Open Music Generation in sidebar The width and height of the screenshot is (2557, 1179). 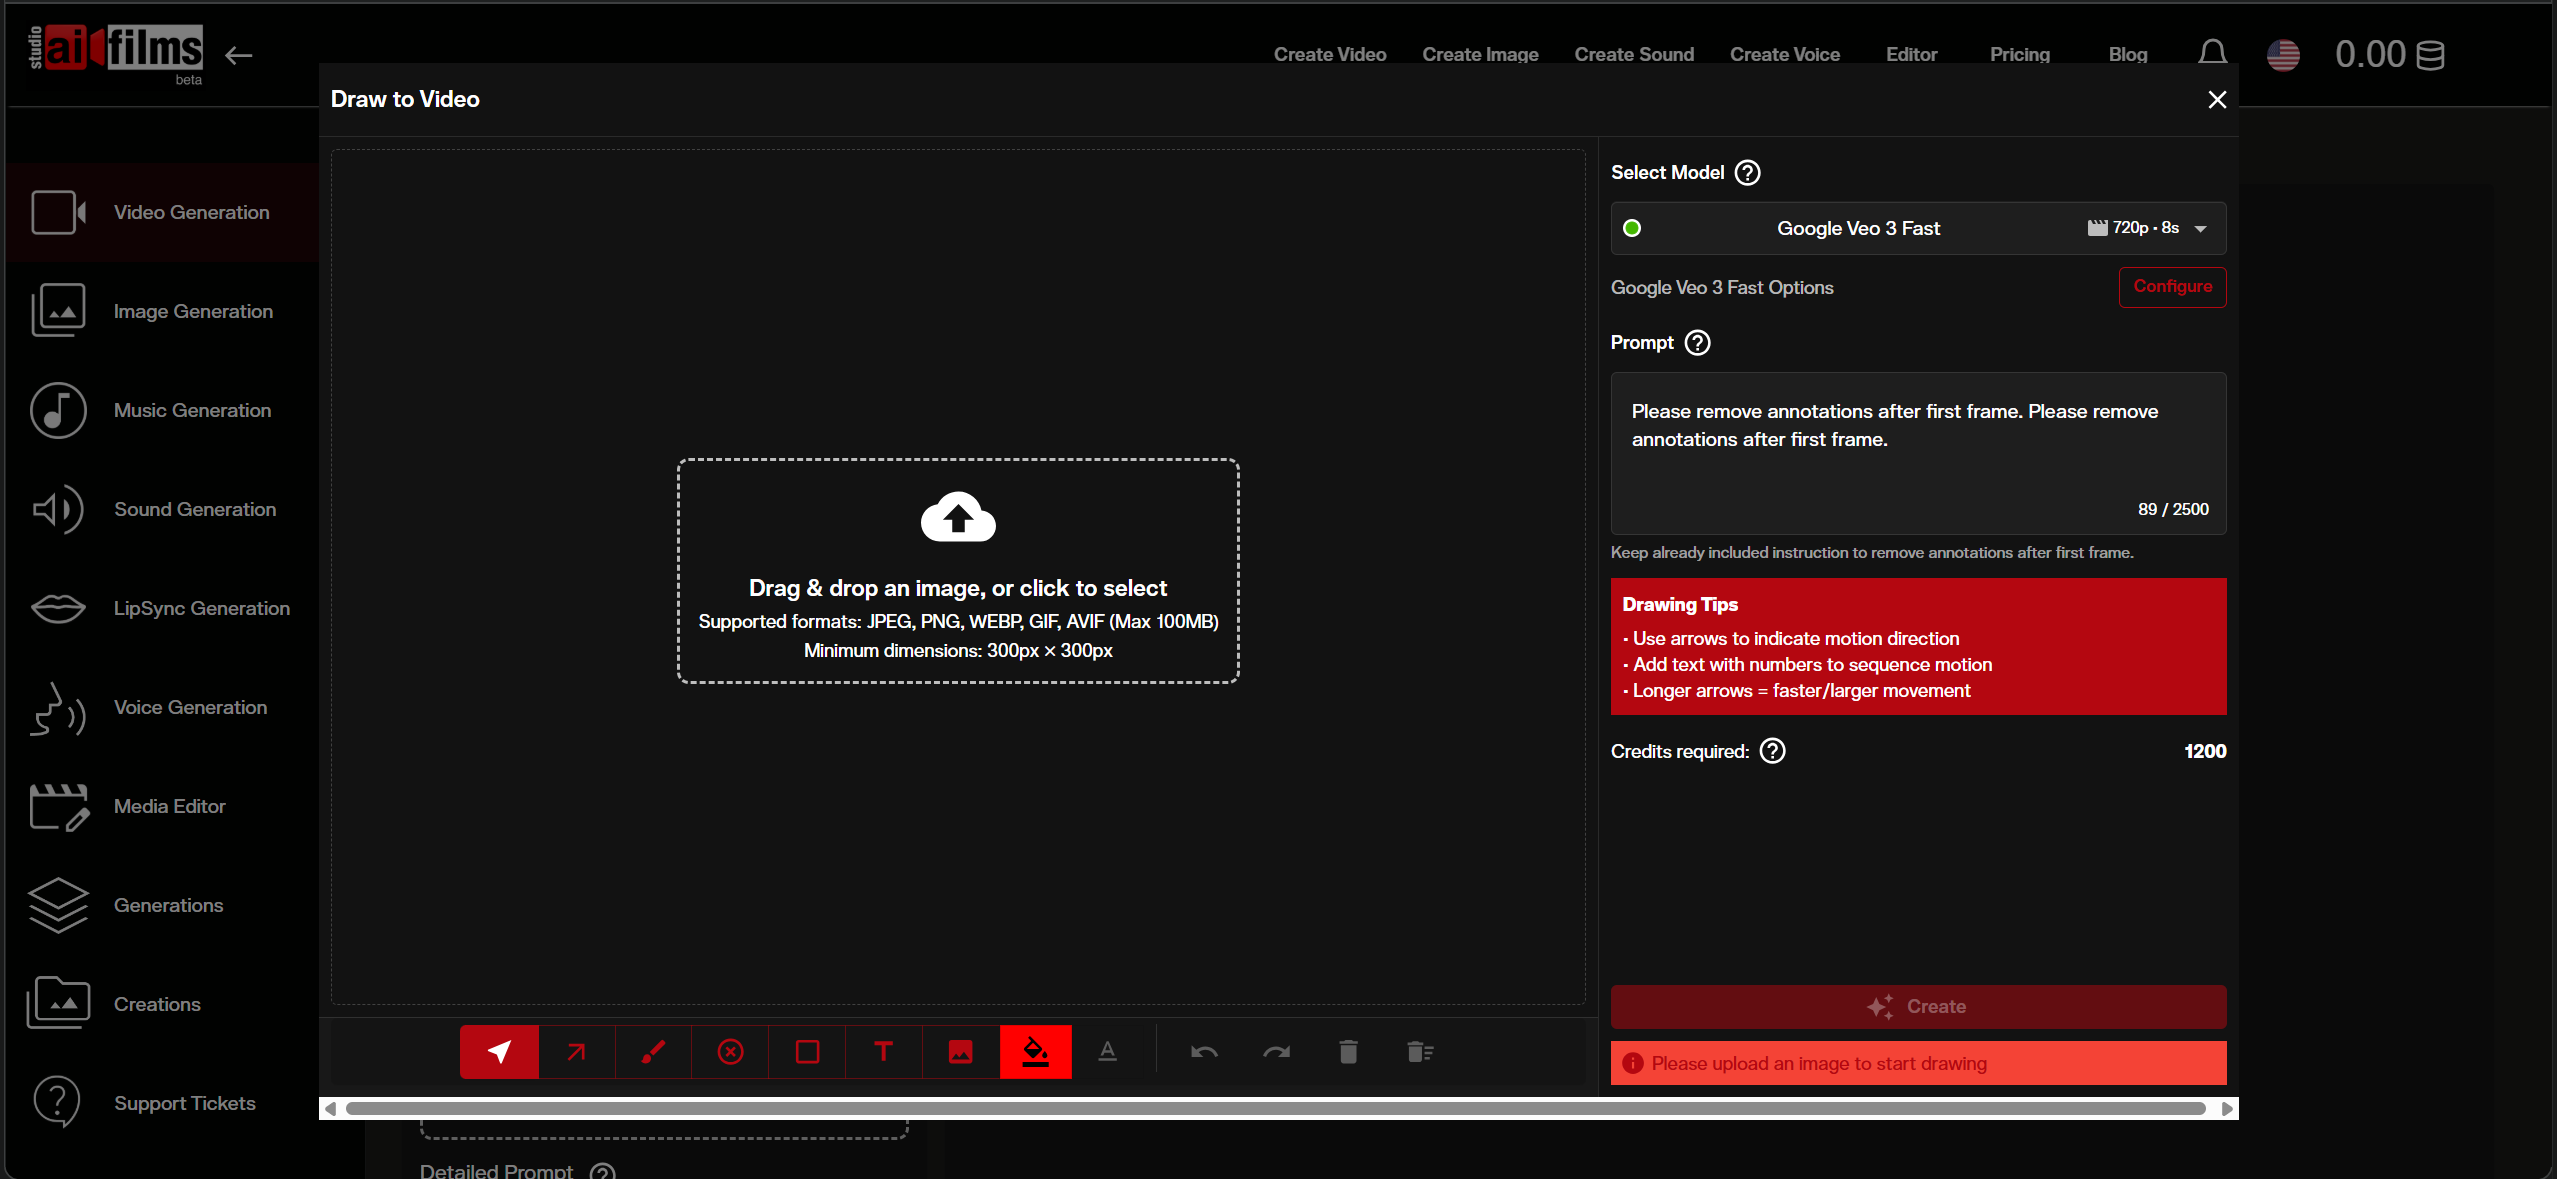click(192, 410)
